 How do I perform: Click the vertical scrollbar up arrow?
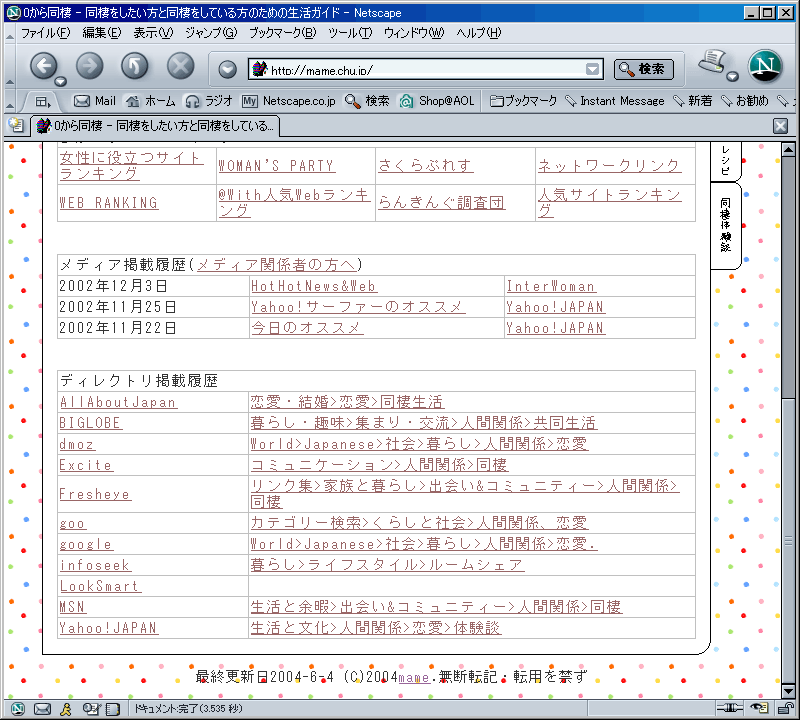click(788, 150)
